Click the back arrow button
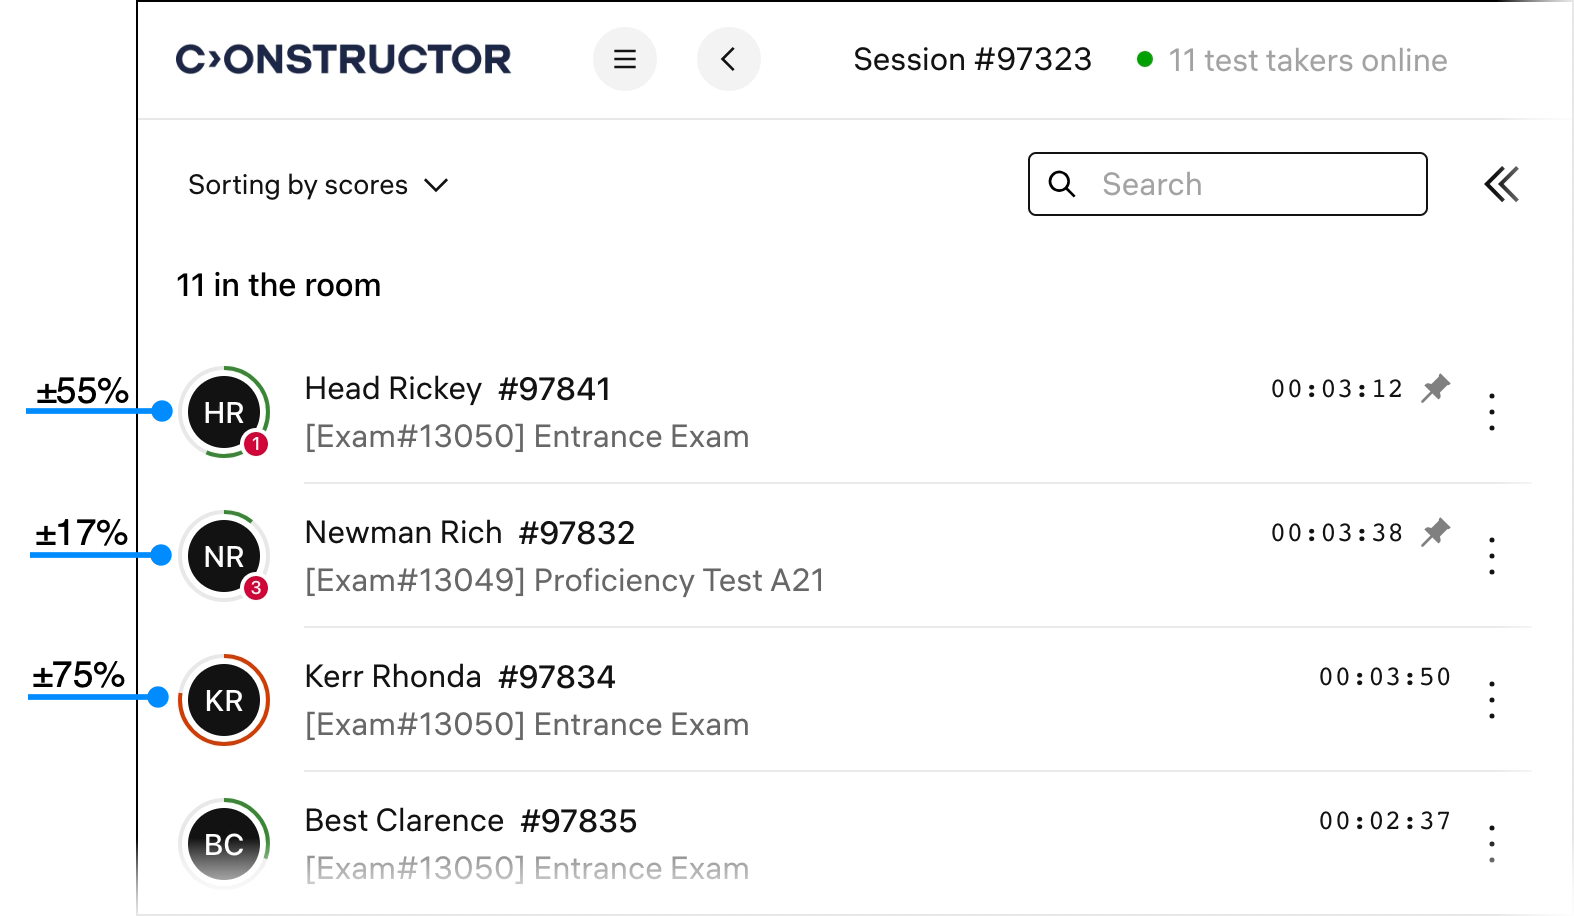This screenshot has height=916, width=1574. [728, 60]
